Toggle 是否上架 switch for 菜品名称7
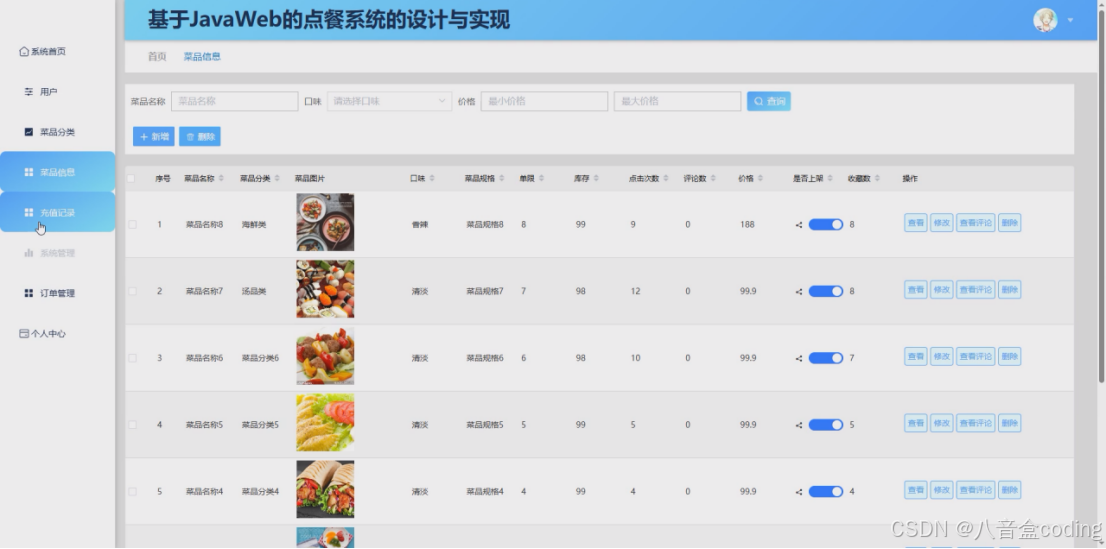The width and height of the screenshot is (1106, 549). 826,291
